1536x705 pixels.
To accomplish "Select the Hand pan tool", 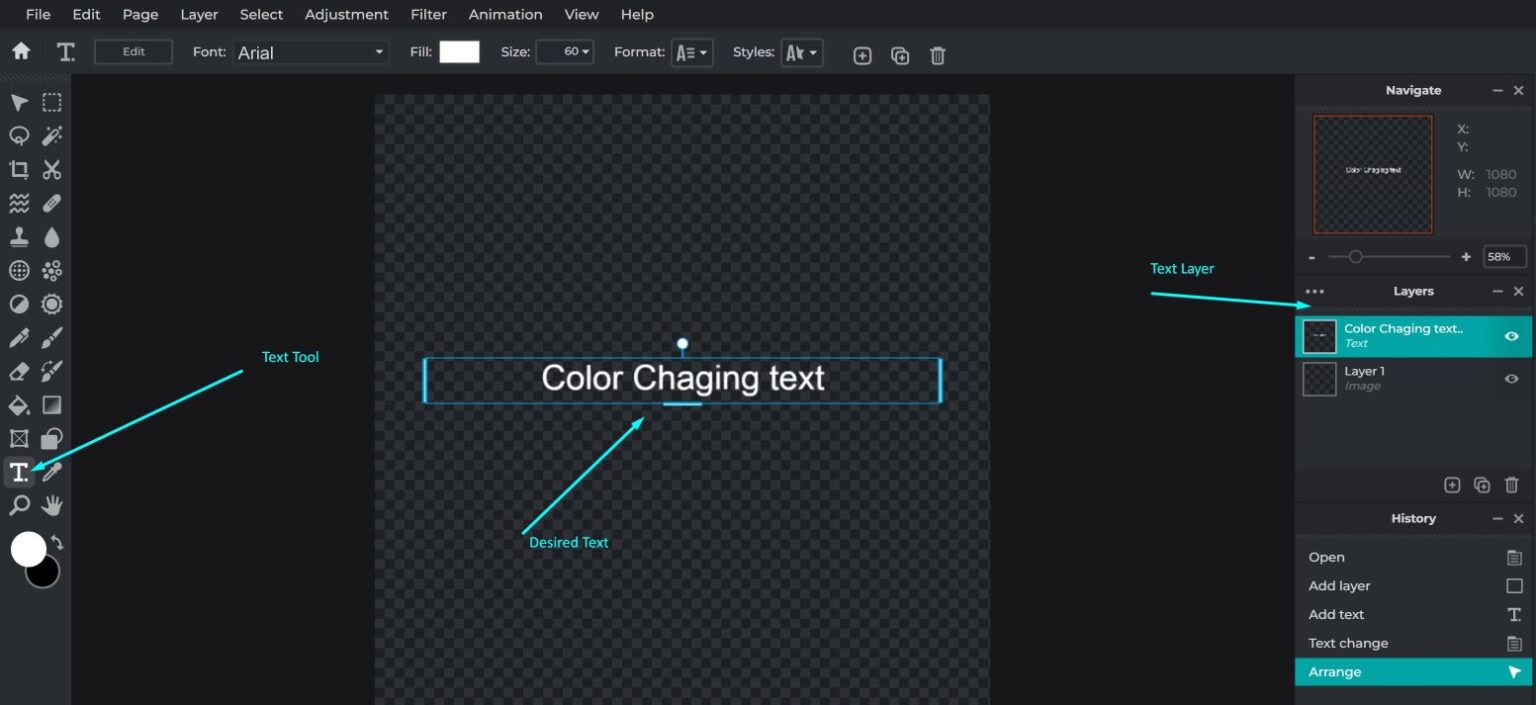I will [51, 505].
